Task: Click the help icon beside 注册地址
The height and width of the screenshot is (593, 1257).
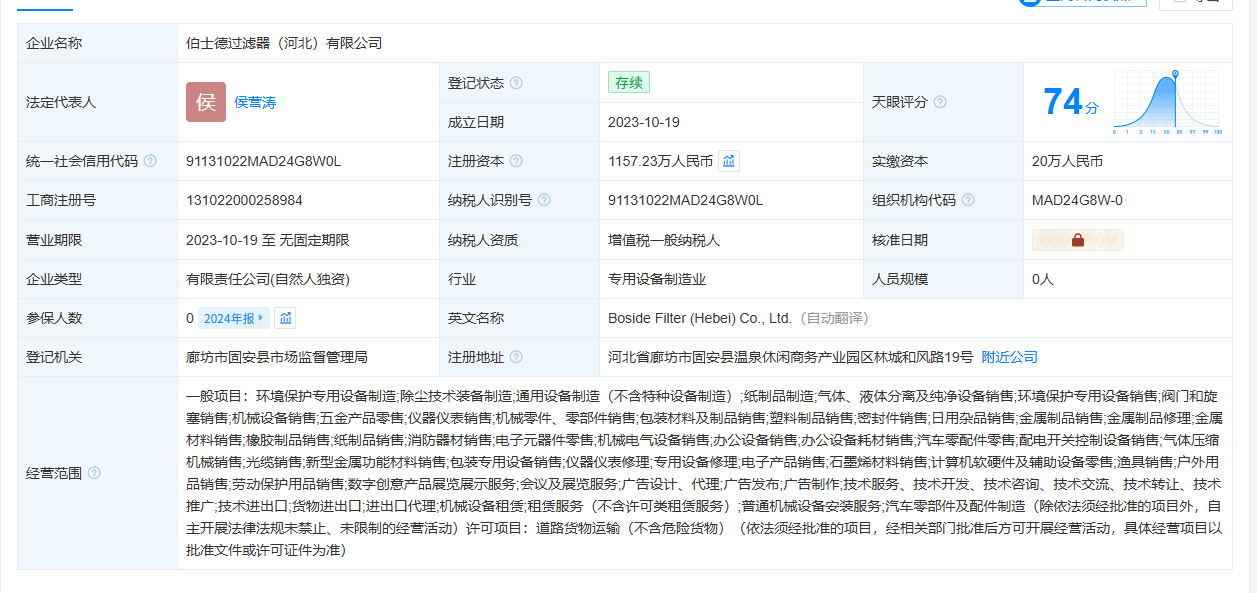Action: [516, 357]
